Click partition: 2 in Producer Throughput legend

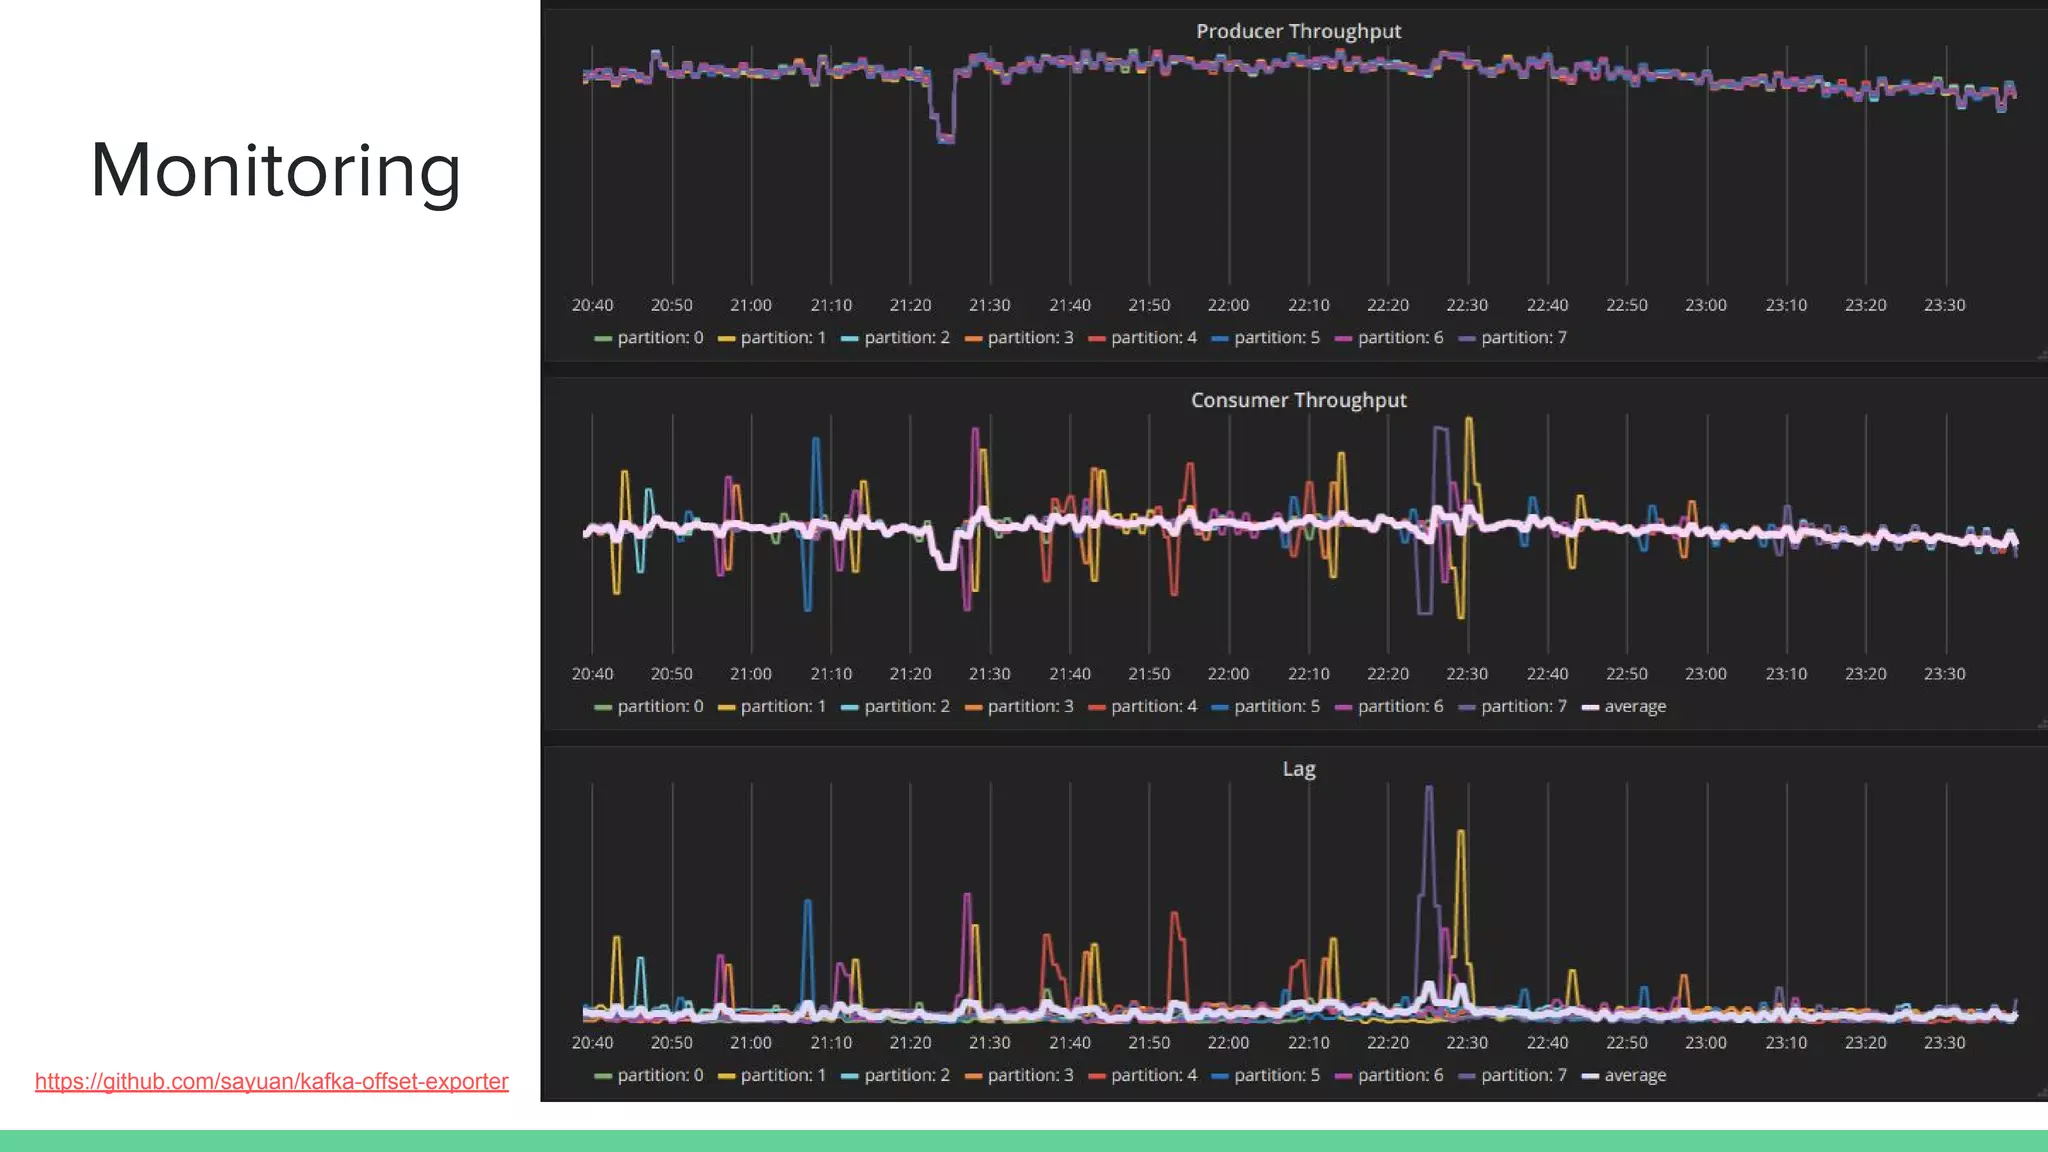[906, 338]
